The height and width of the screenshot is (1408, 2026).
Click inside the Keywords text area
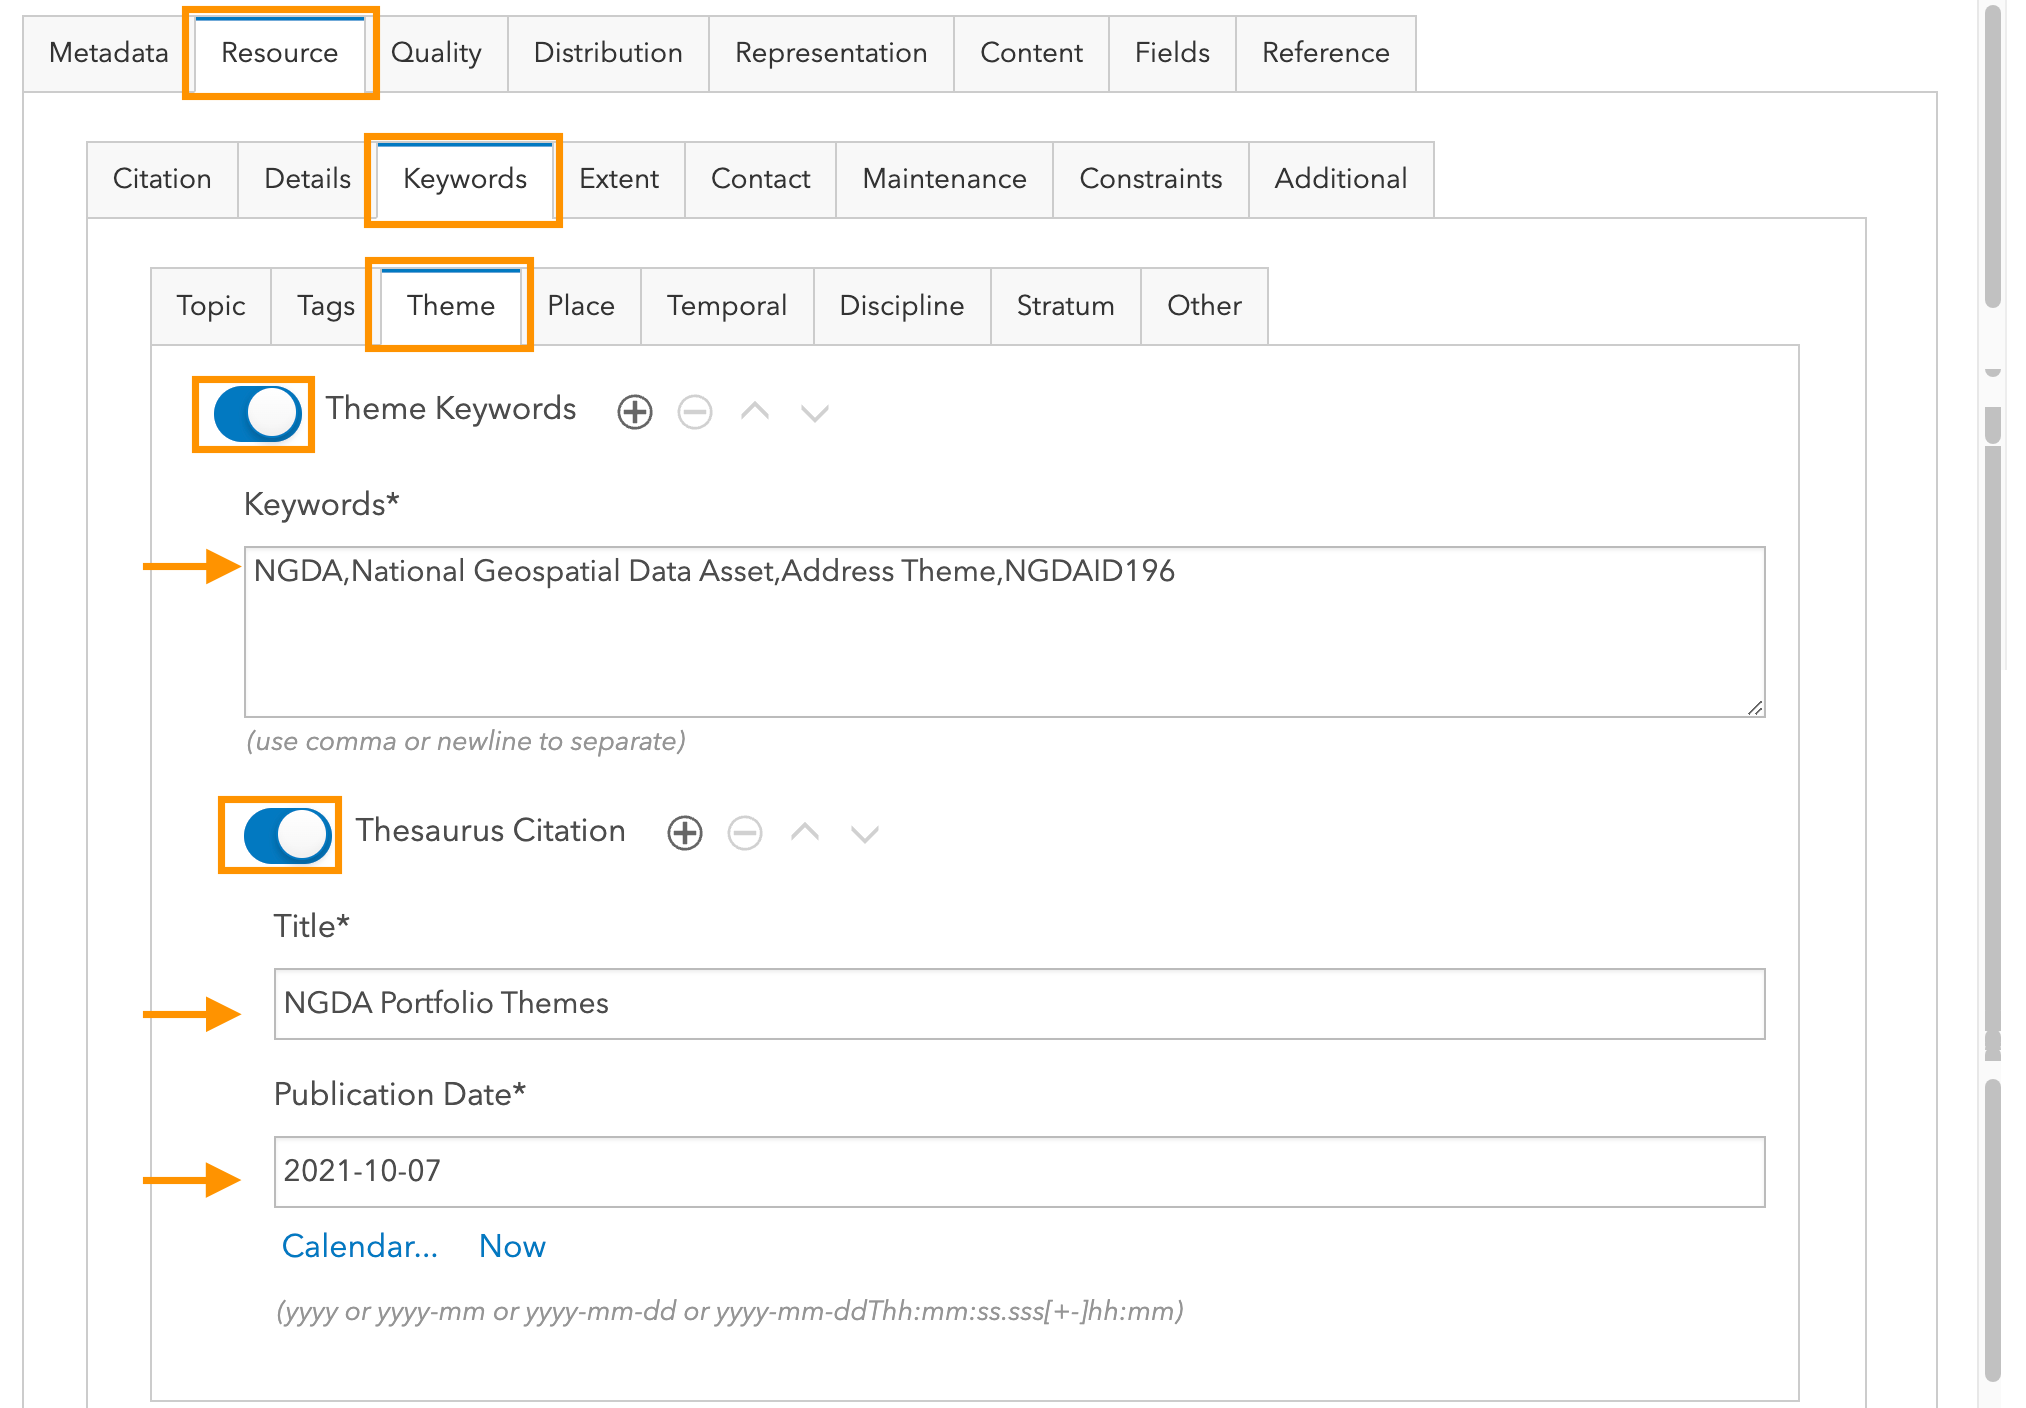tap(1000, 630)
